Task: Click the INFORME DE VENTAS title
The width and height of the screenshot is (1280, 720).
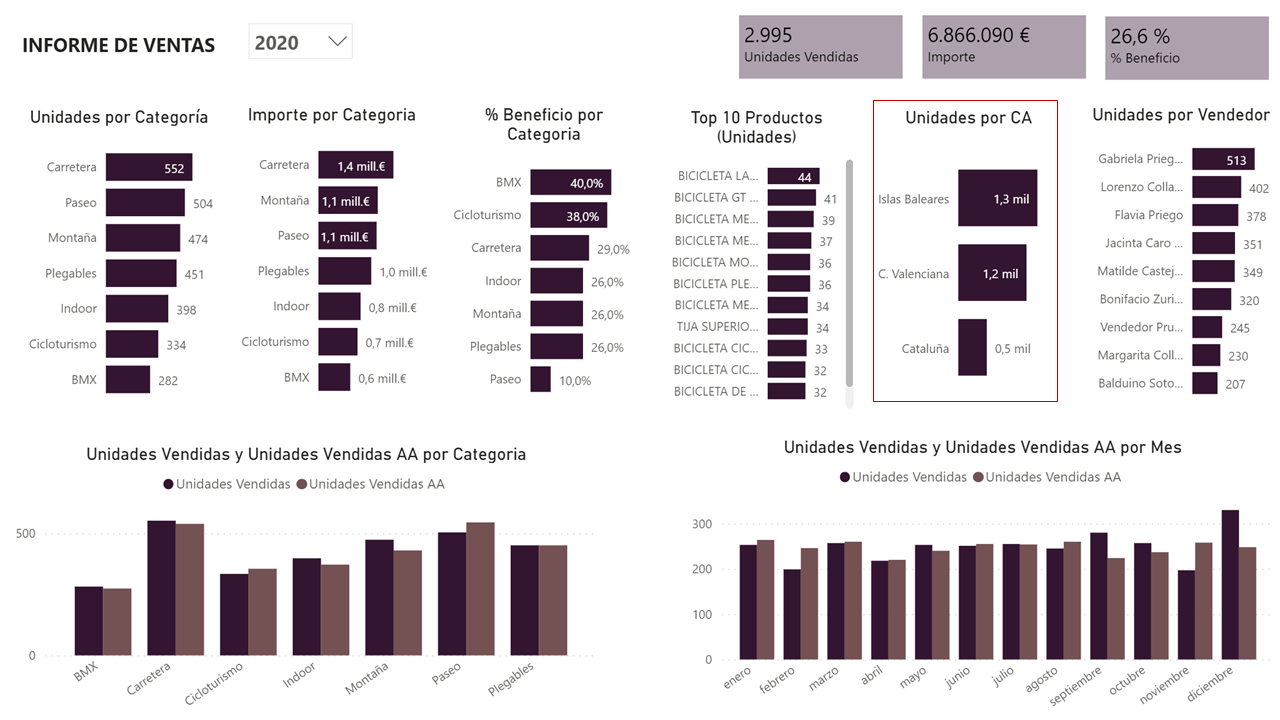Action: pos(117,45)
